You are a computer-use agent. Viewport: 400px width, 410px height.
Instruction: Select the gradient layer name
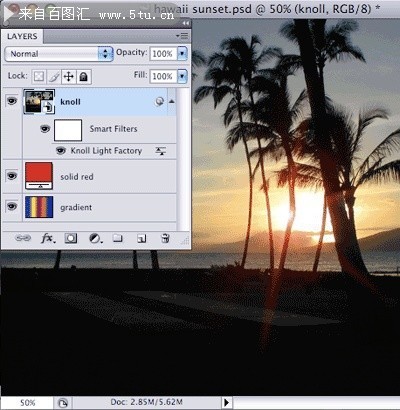point(76,207)
